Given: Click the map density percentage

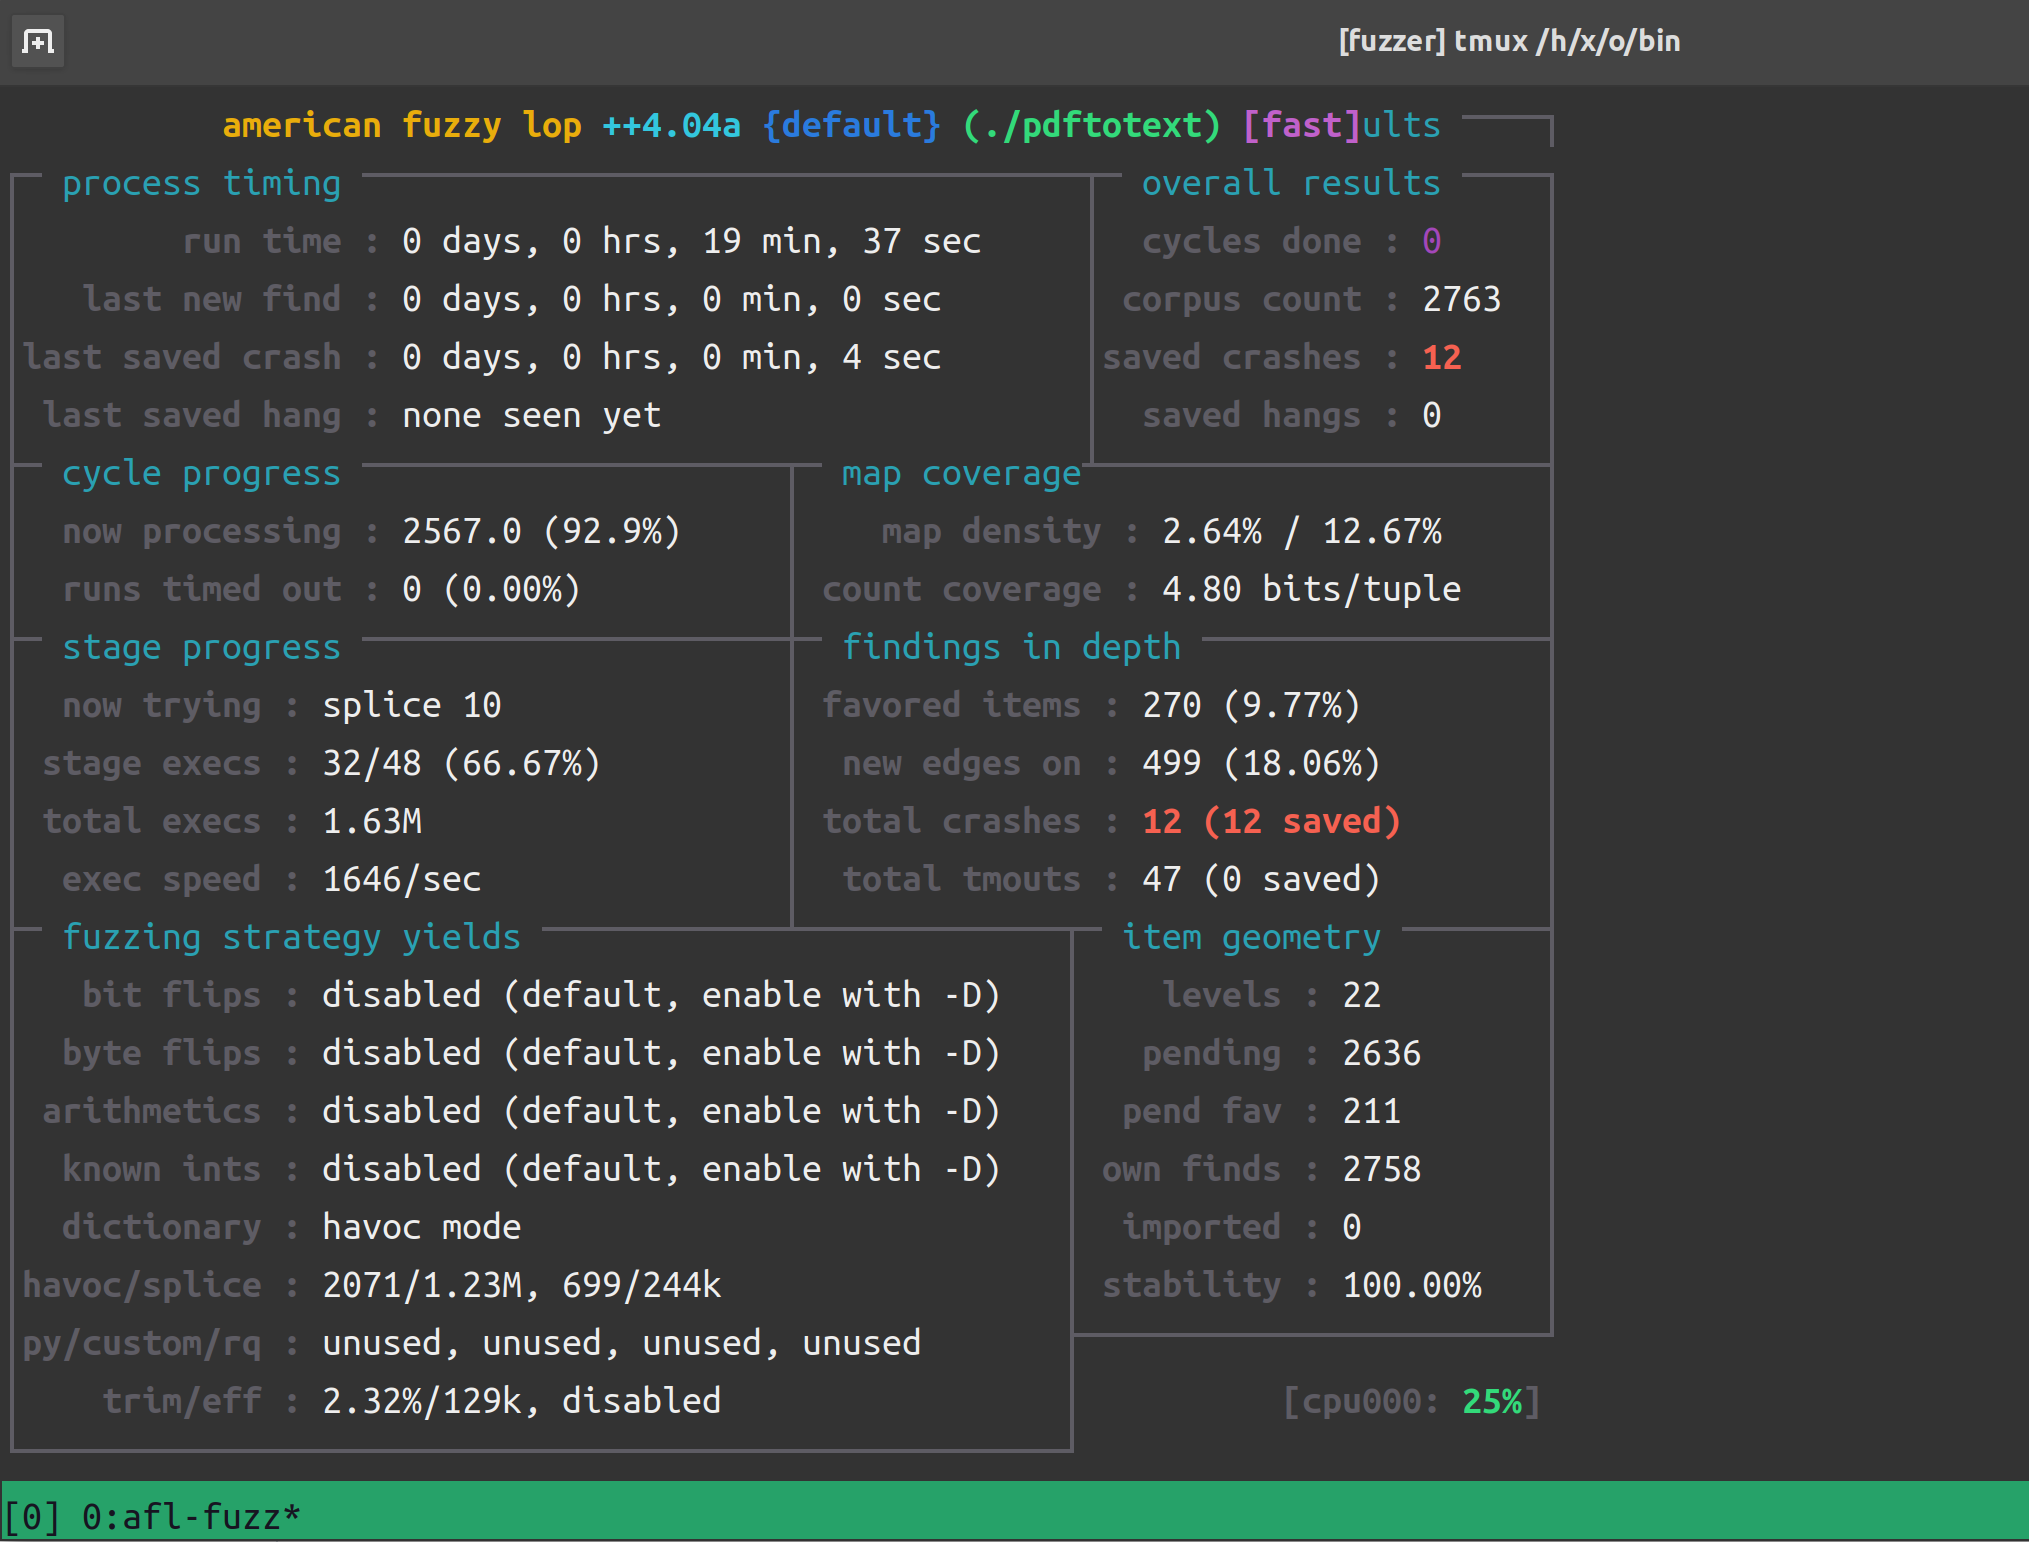Looking at the screenshot, I should click(1302, 531).
